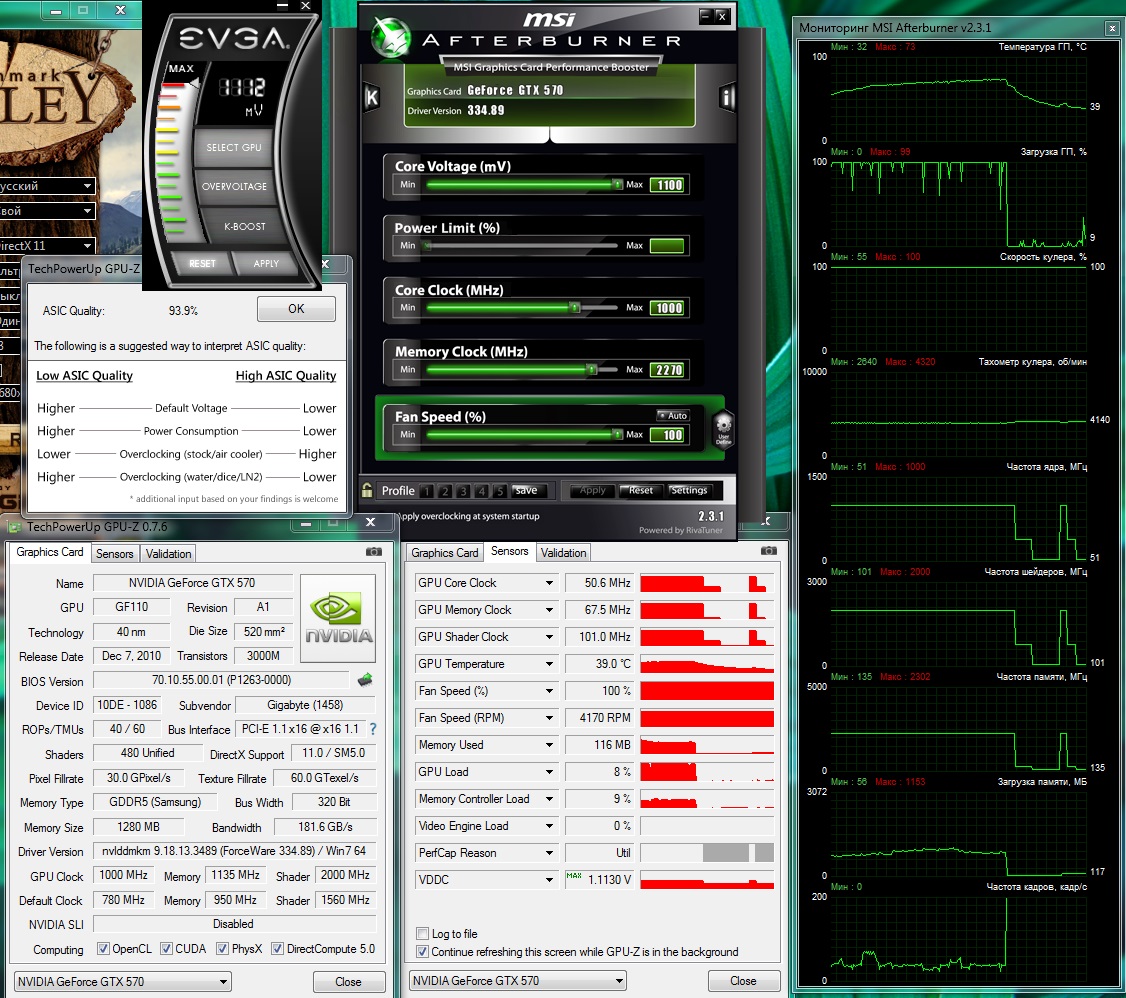The image size is (1126, 998).
Task: Switch to Sensors tab in left GPU-Z
Action: pyautogui.click(x=115, y=554)
